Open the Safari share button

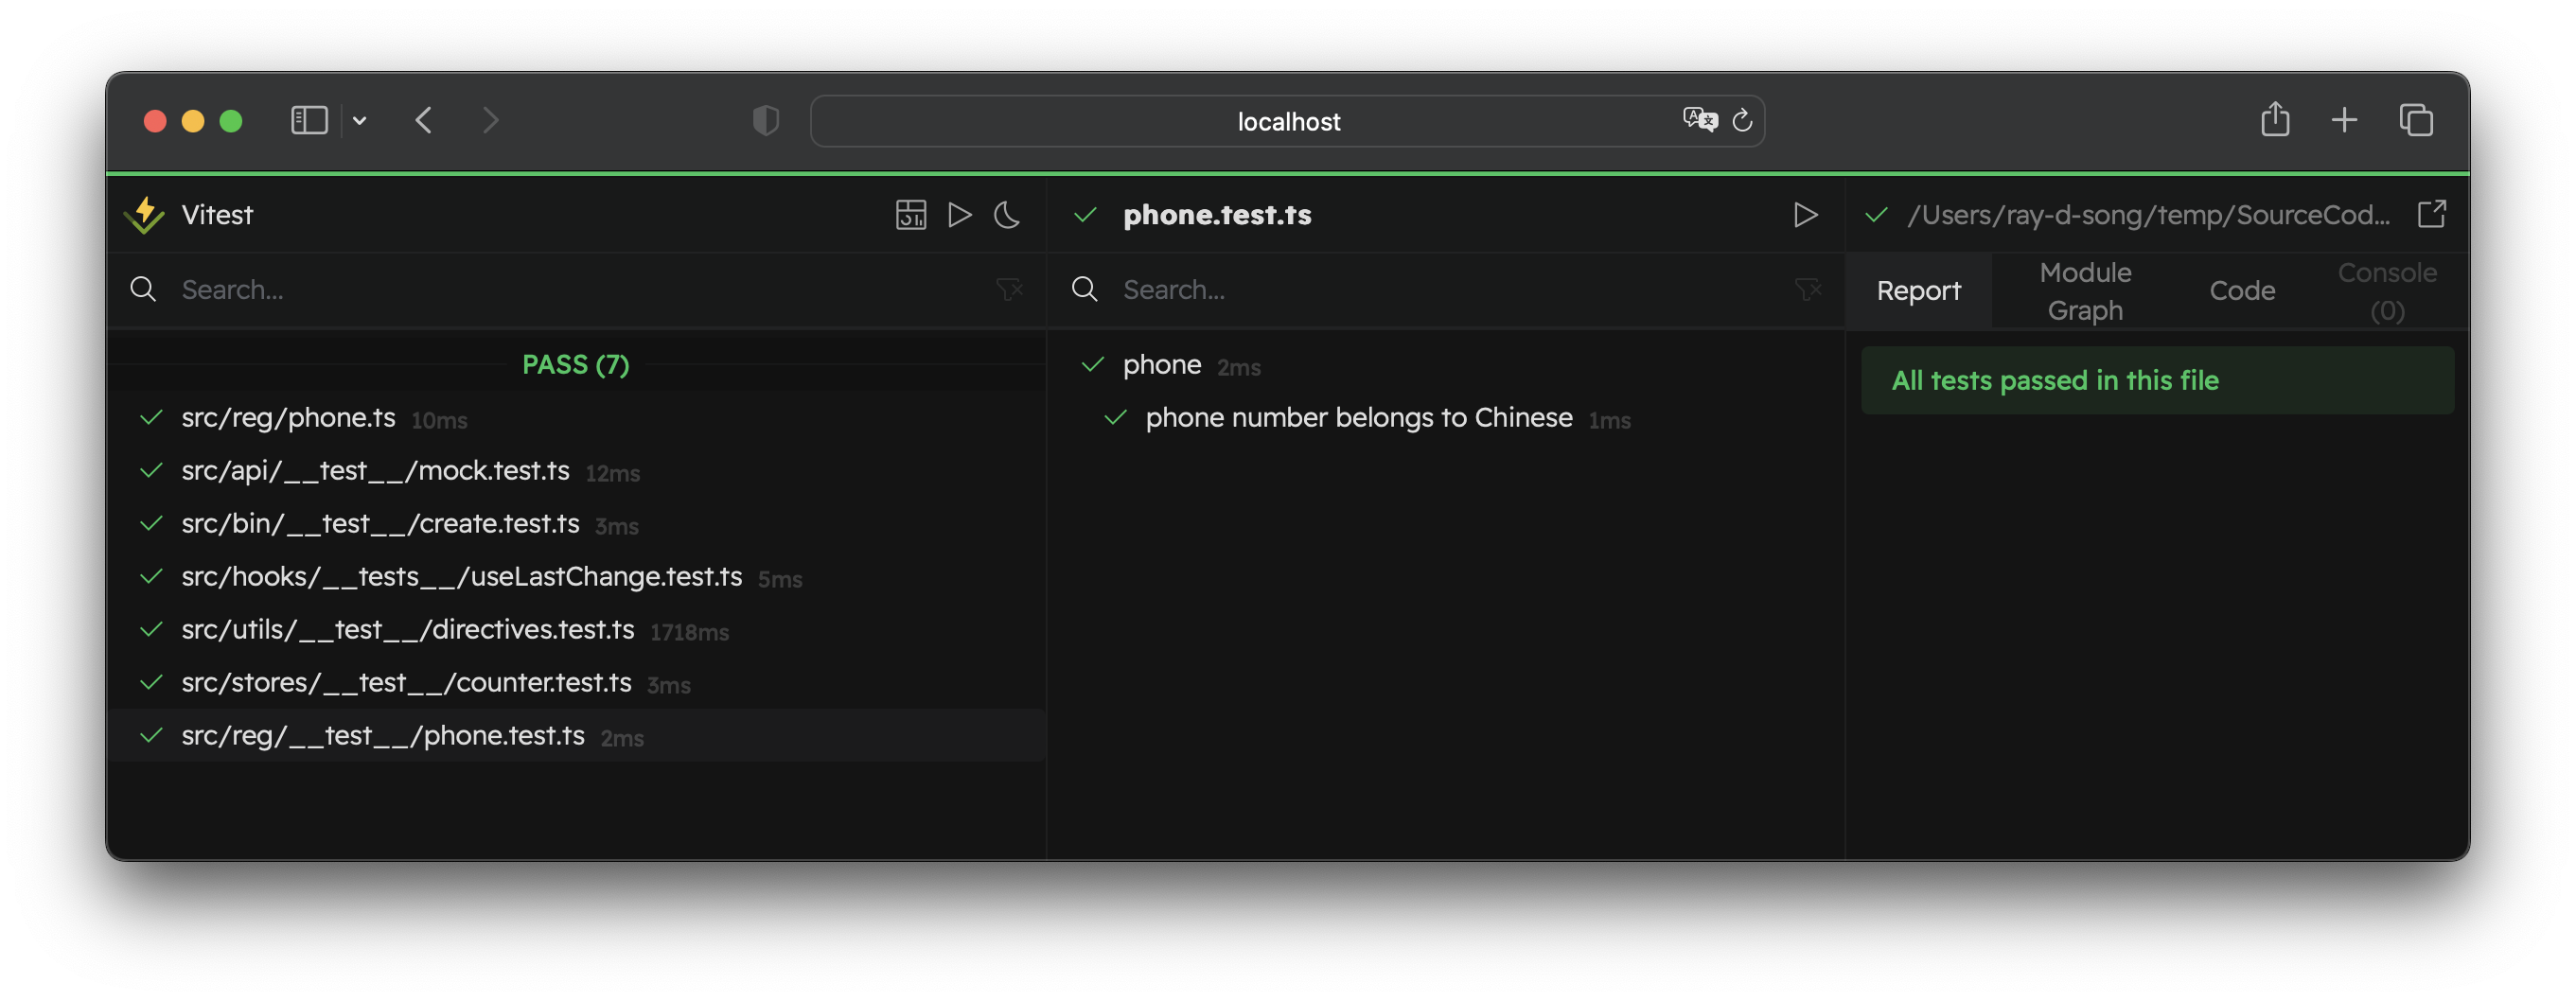click(2275, 119)
